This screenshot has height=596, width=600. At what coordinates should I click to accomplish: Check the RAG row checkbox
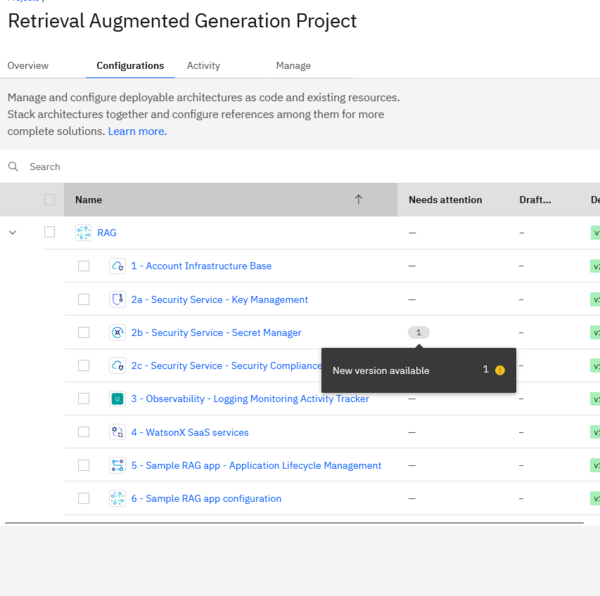tap(50, 233)
